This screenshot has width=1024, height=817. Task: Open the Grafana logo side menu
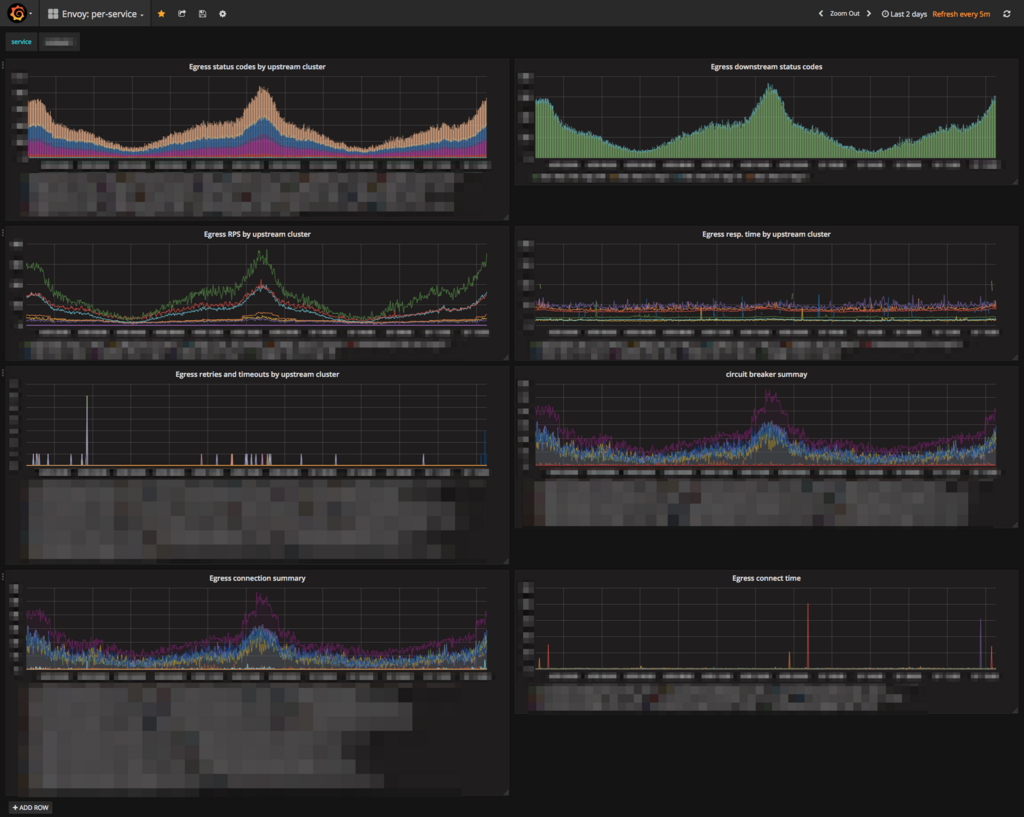coord(17,14)
